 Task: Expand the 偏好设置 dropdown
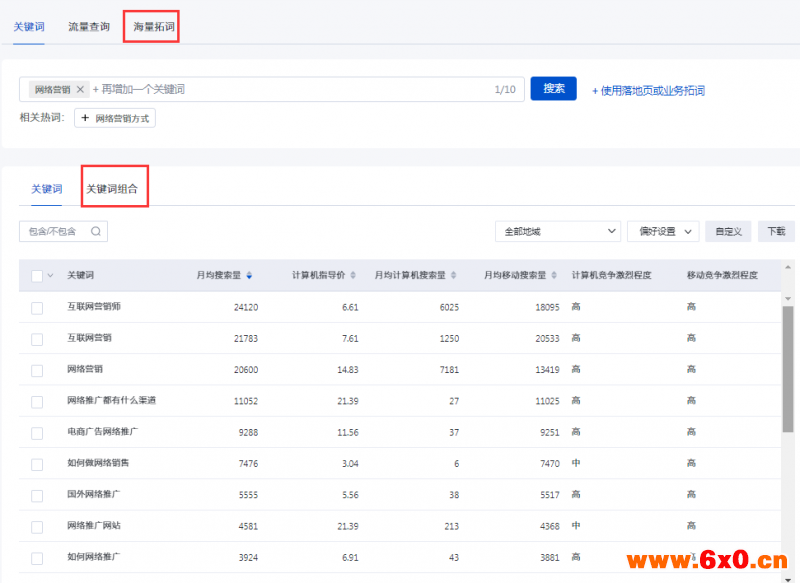click(663, 232)
